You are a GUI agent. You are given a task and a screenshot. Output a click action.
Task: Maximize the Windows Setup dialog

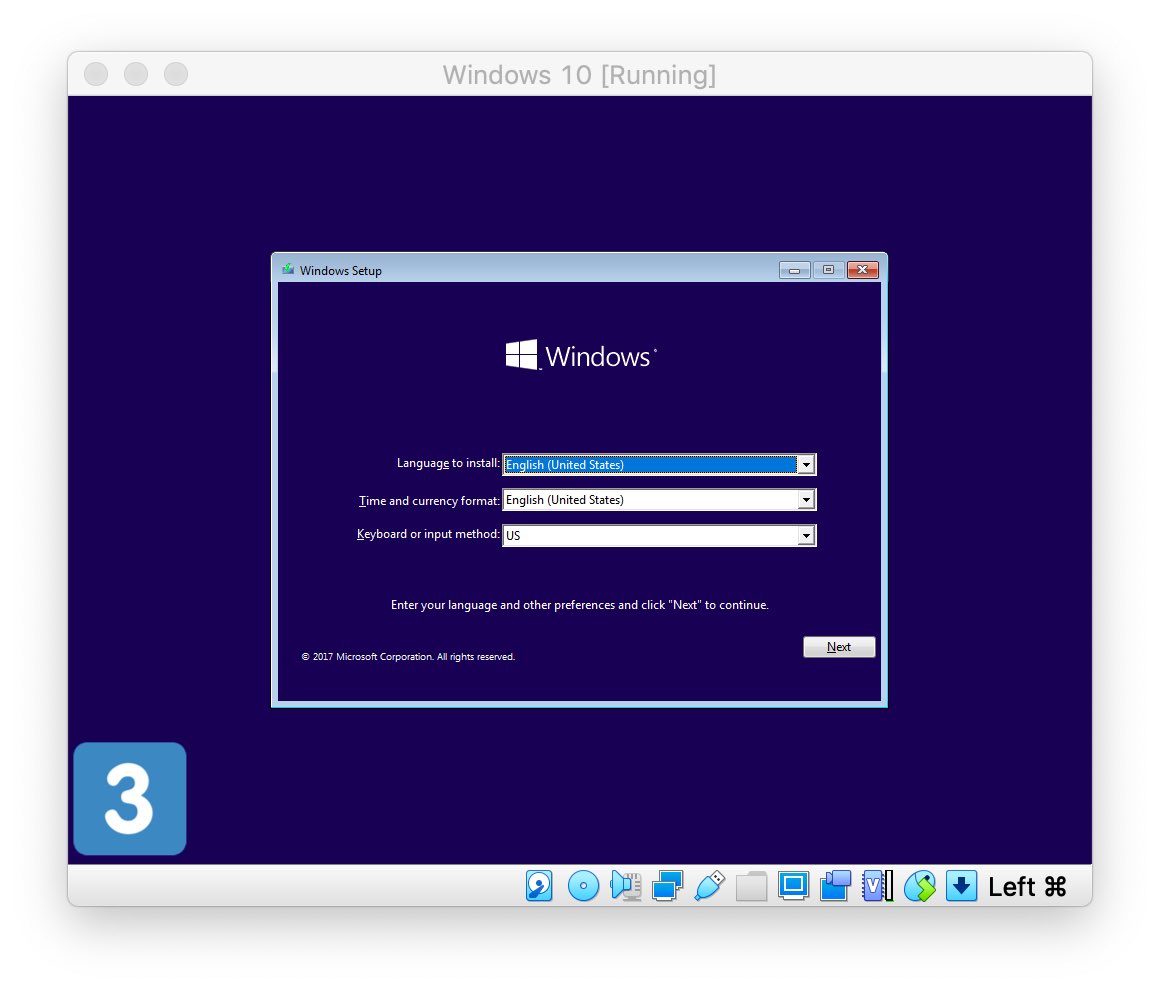[x=829, y=270]
